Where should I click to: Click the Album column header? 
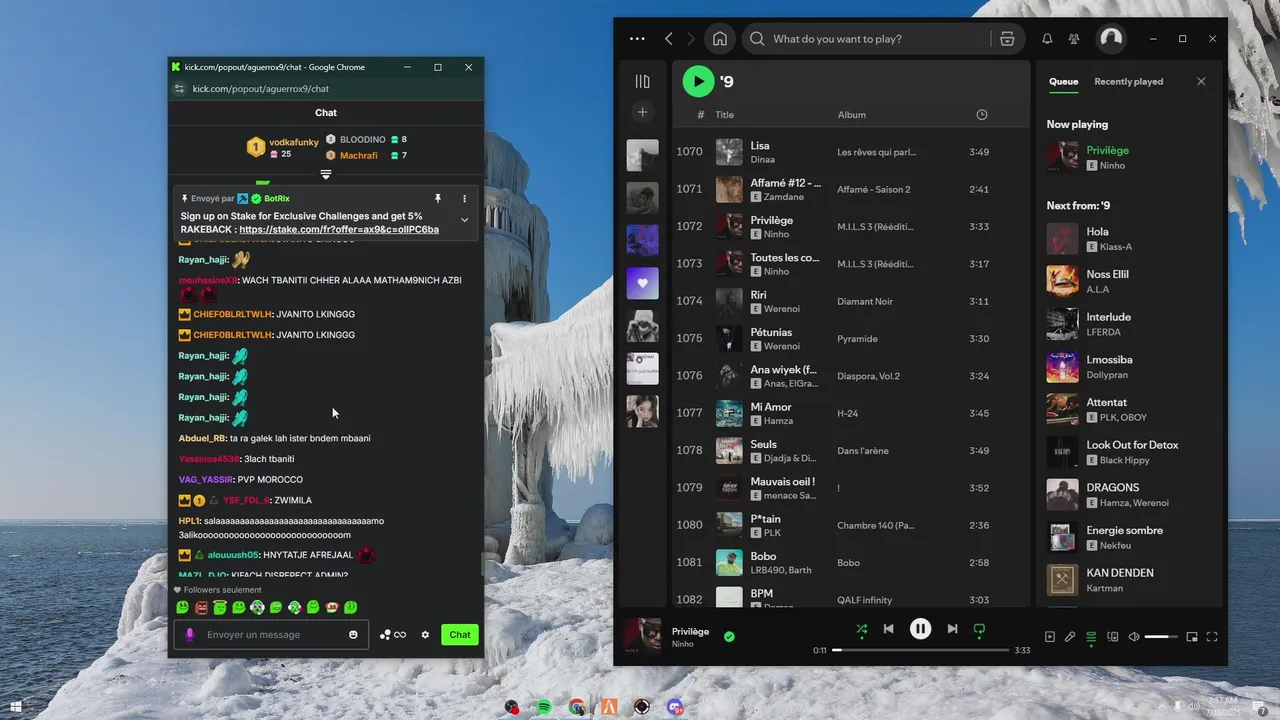(x=852, y=115)
